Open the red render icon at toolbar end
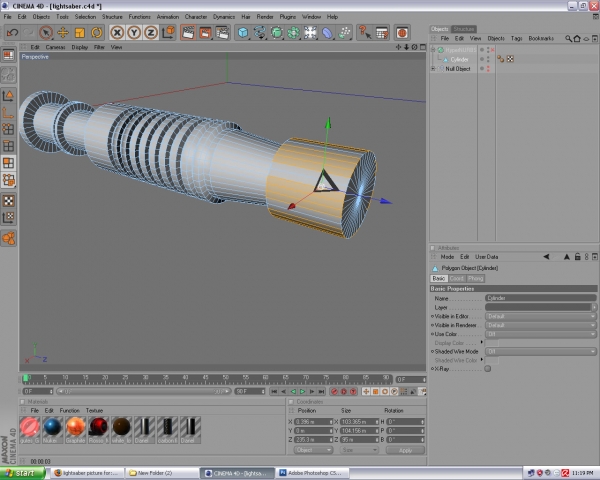Screen dimensions: 600x480 click(402, 33)
